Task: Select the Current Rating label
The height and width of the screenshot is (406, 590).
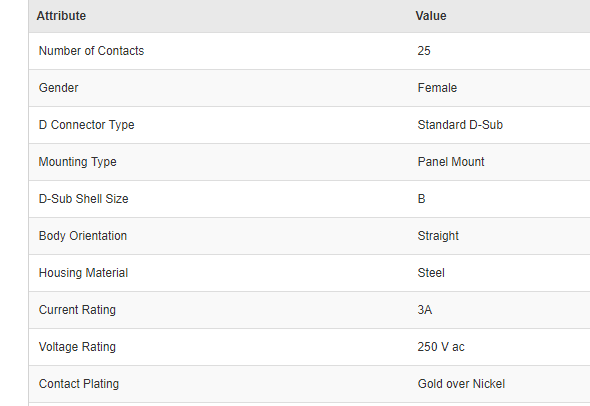Action: pos(77,309)
